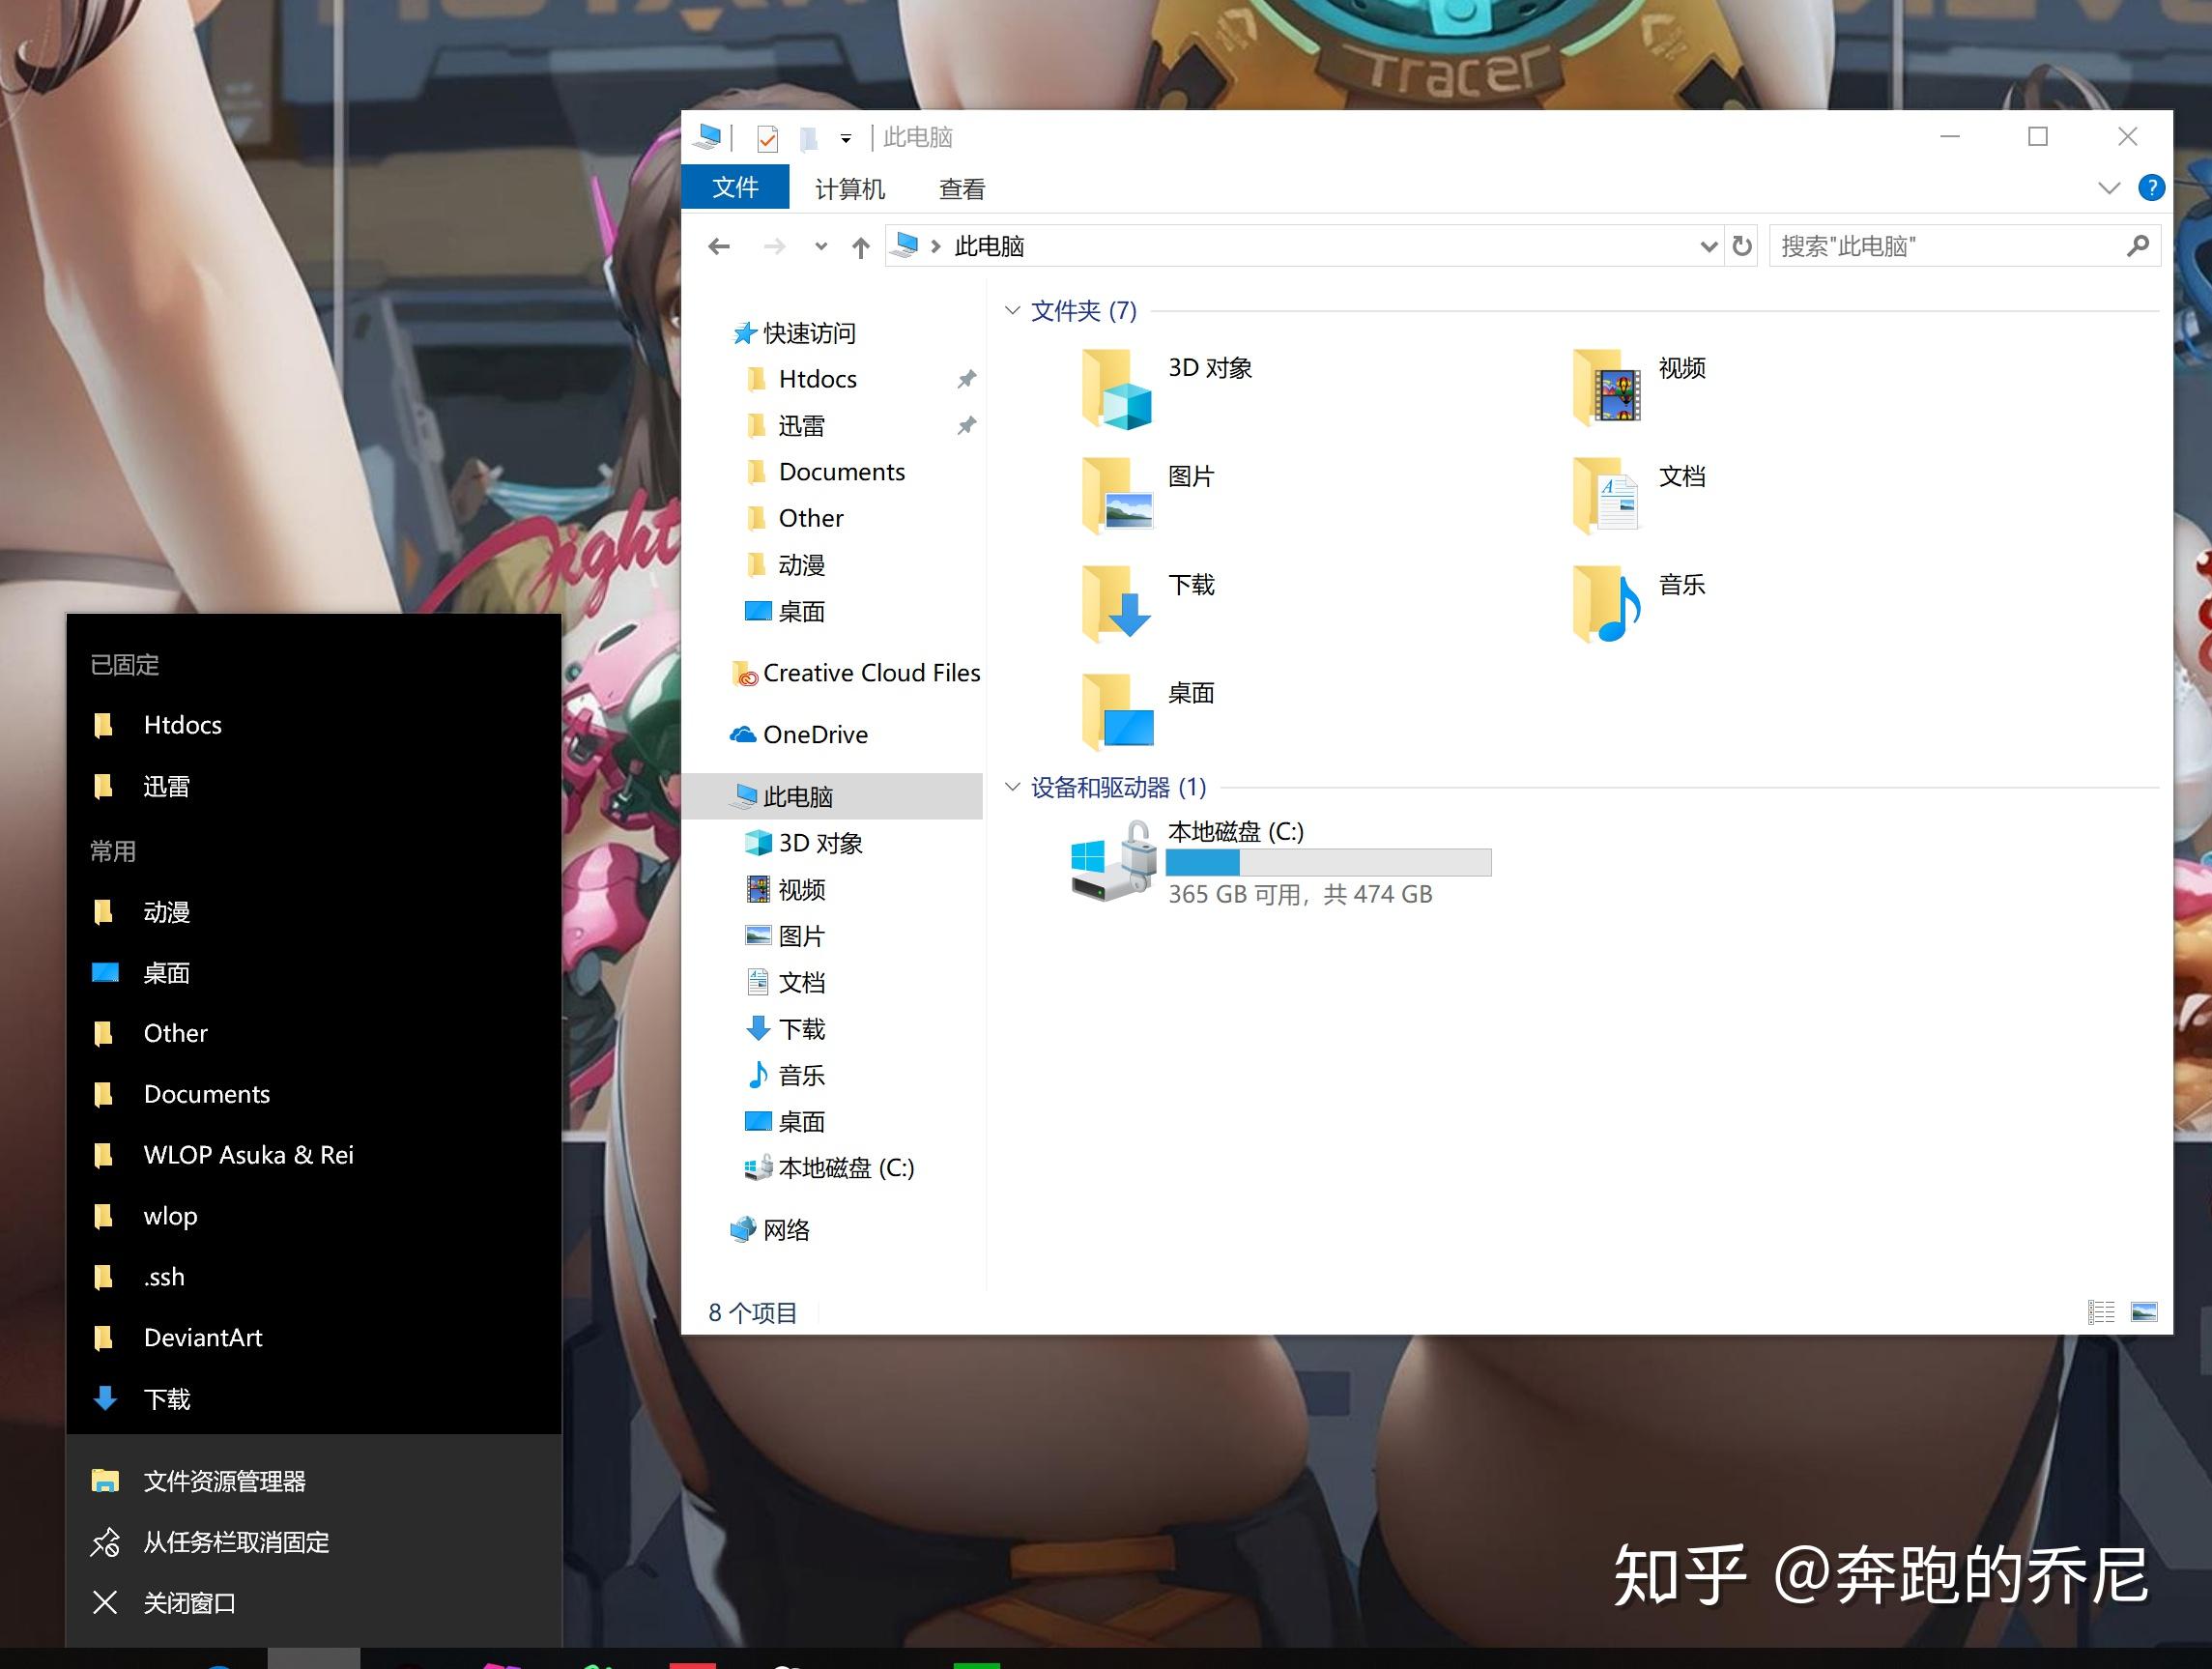This screenshot has width=2212, height=1669.
Task: Open Other in the quick access sidebar
Action: (794, 518)
